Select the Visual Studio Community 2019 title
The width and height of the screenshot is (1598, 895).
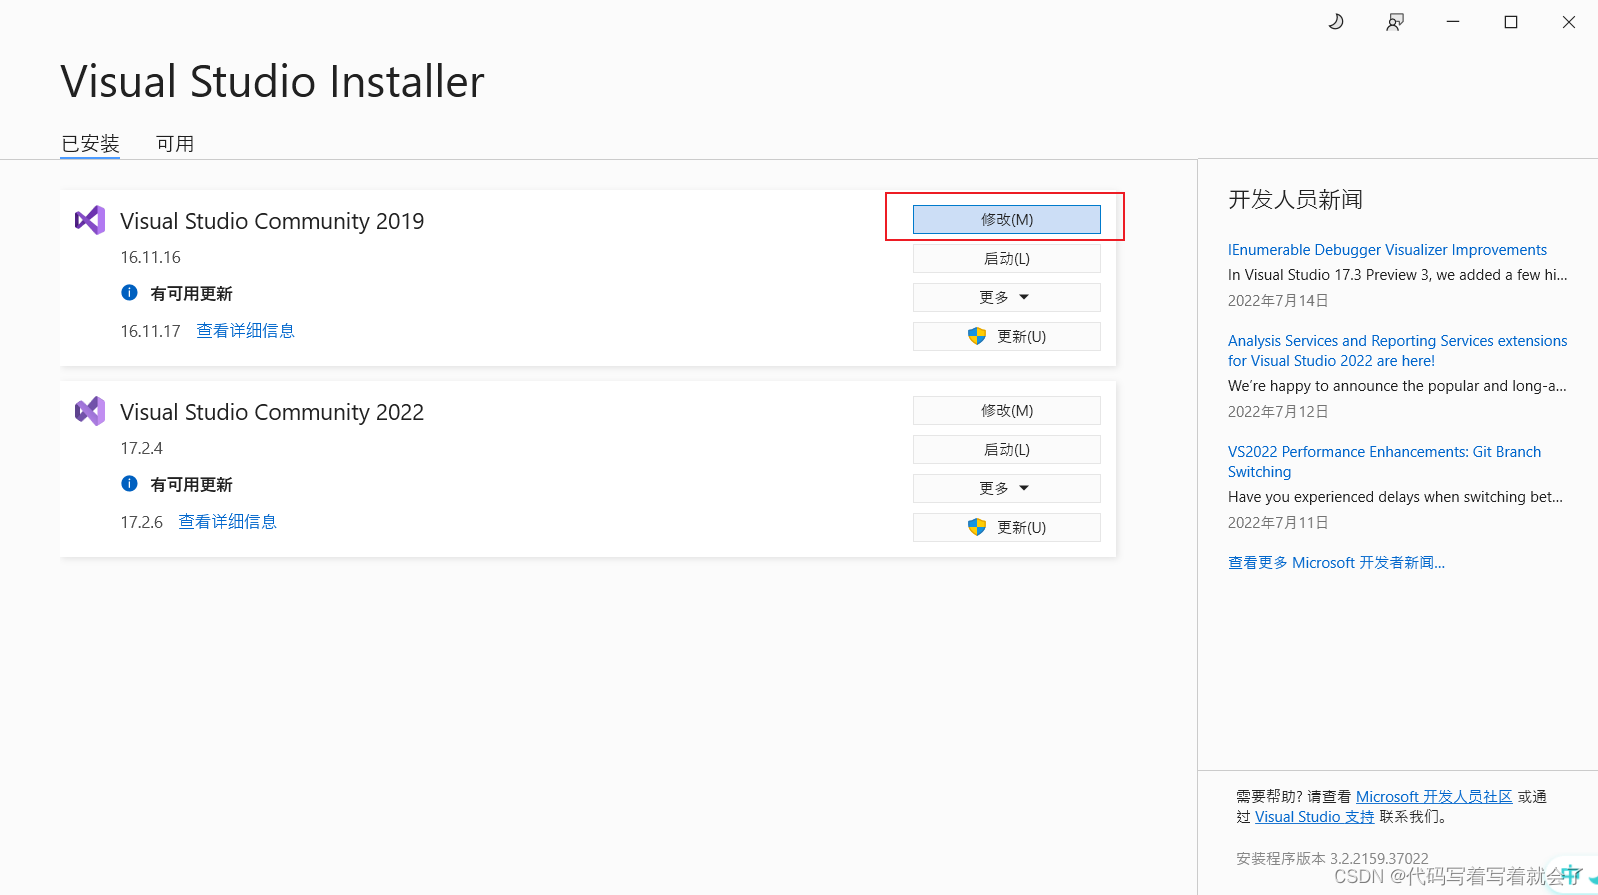pos(272,221)
